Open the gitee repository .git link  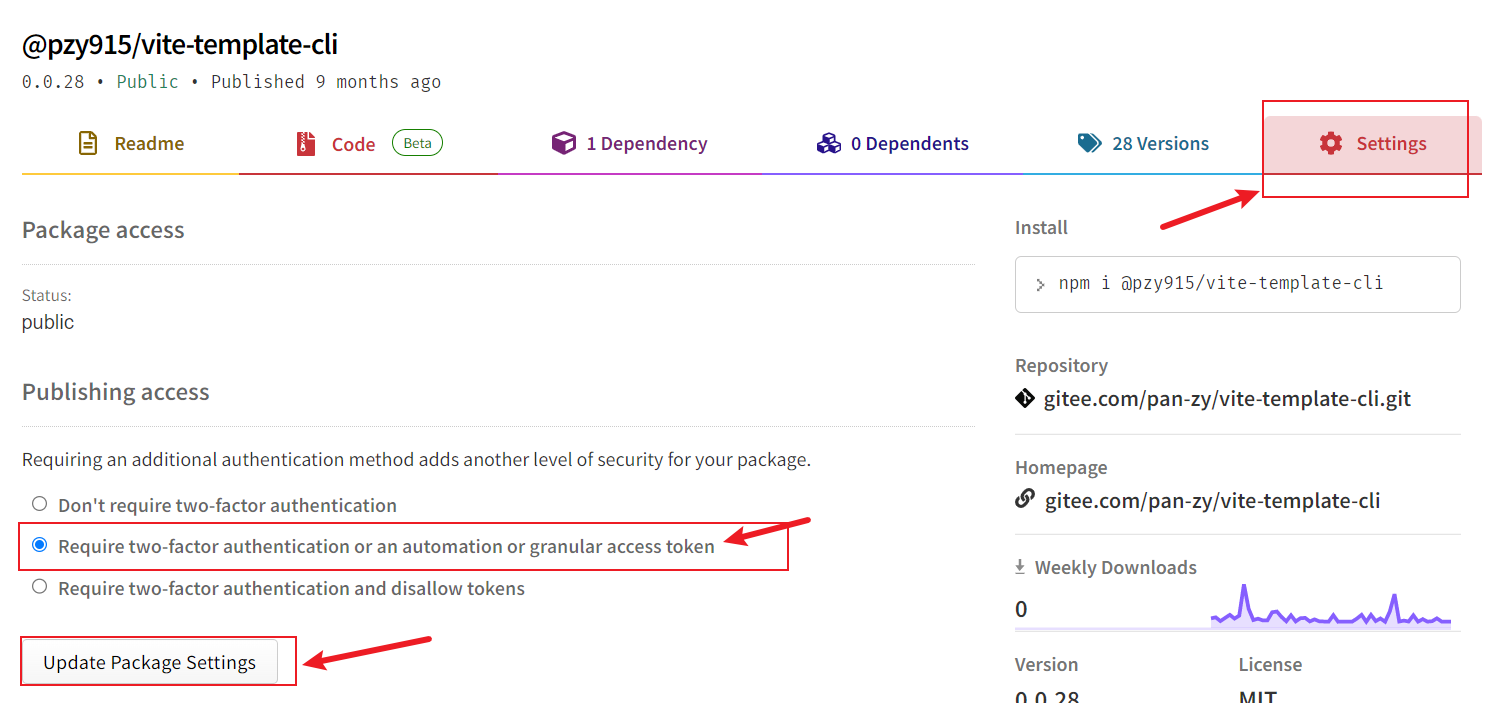1227,399
